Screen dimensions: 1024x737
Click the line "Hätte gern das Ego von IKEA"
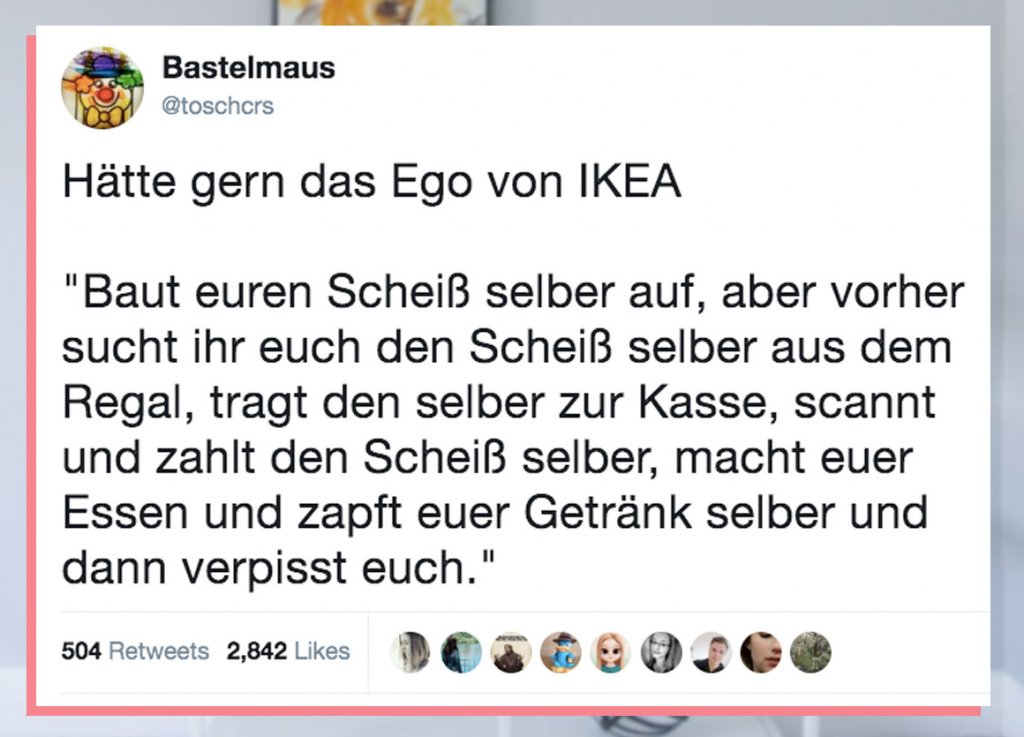coord(372,184)
